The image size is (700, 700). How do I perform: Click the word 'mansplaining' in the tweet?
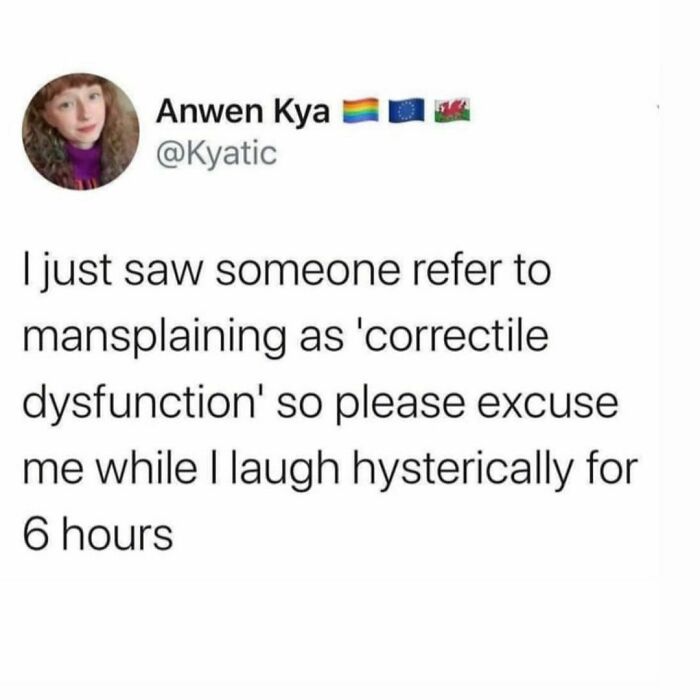(x=155, y=339)
